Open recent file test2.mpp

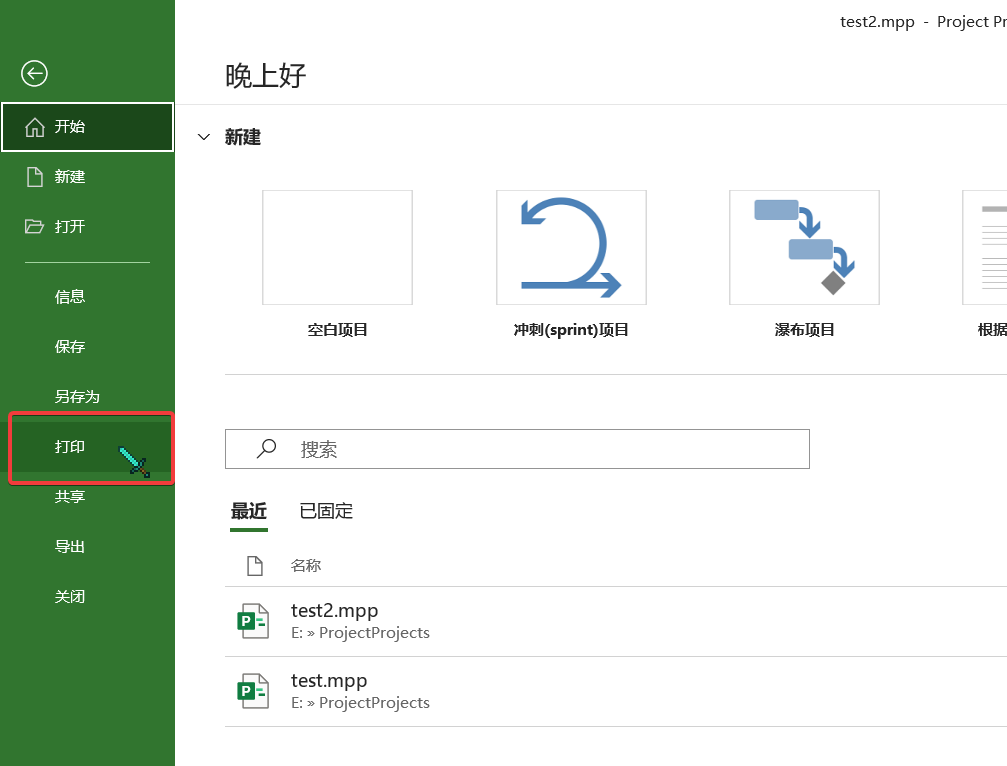point(616,622)
